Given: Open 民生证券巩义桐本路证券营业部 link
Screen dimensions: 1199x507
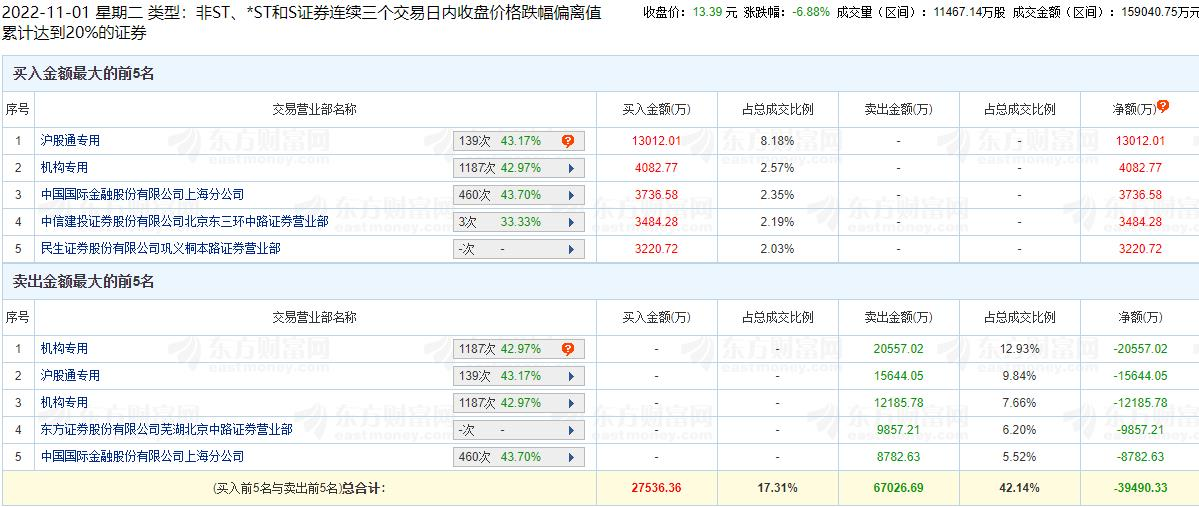Looking at the screenshot, I should pyautogui.click(x=161, y=249).
